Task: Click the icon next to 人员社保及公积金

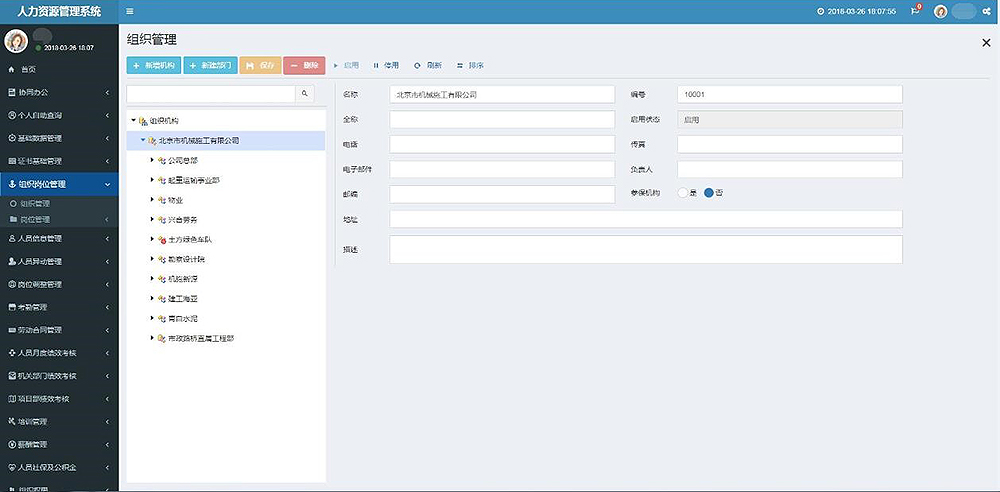Action: tap(11, 468)
